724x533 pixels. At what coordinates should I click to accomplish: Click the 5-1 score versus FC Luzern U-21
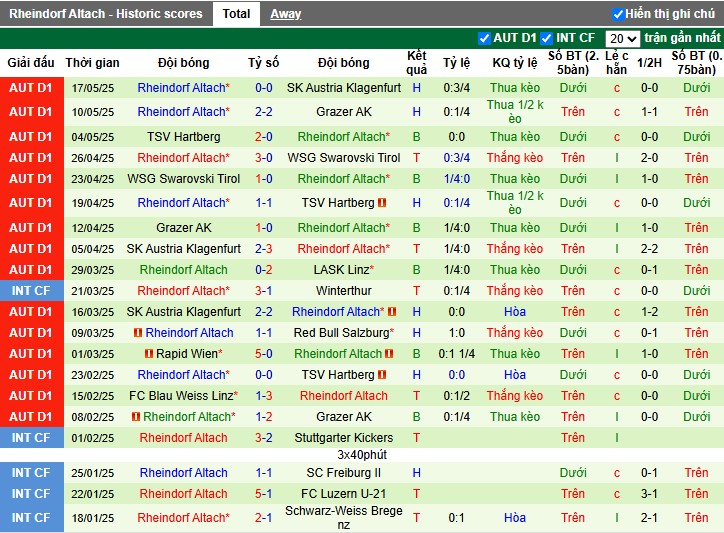pos(264,494)
